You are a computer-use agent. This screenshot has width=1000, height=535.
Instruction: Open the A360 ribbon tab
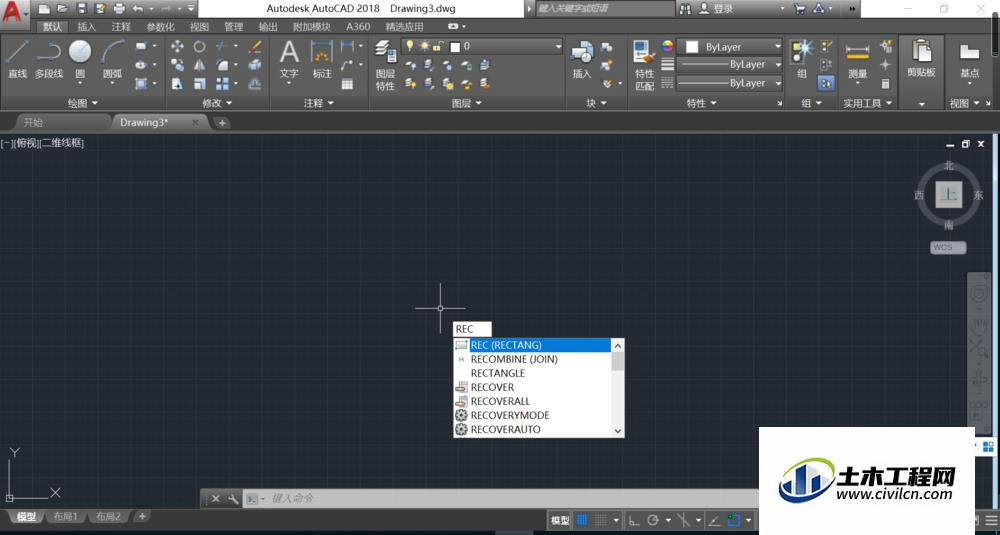click(x=358, y=27)
